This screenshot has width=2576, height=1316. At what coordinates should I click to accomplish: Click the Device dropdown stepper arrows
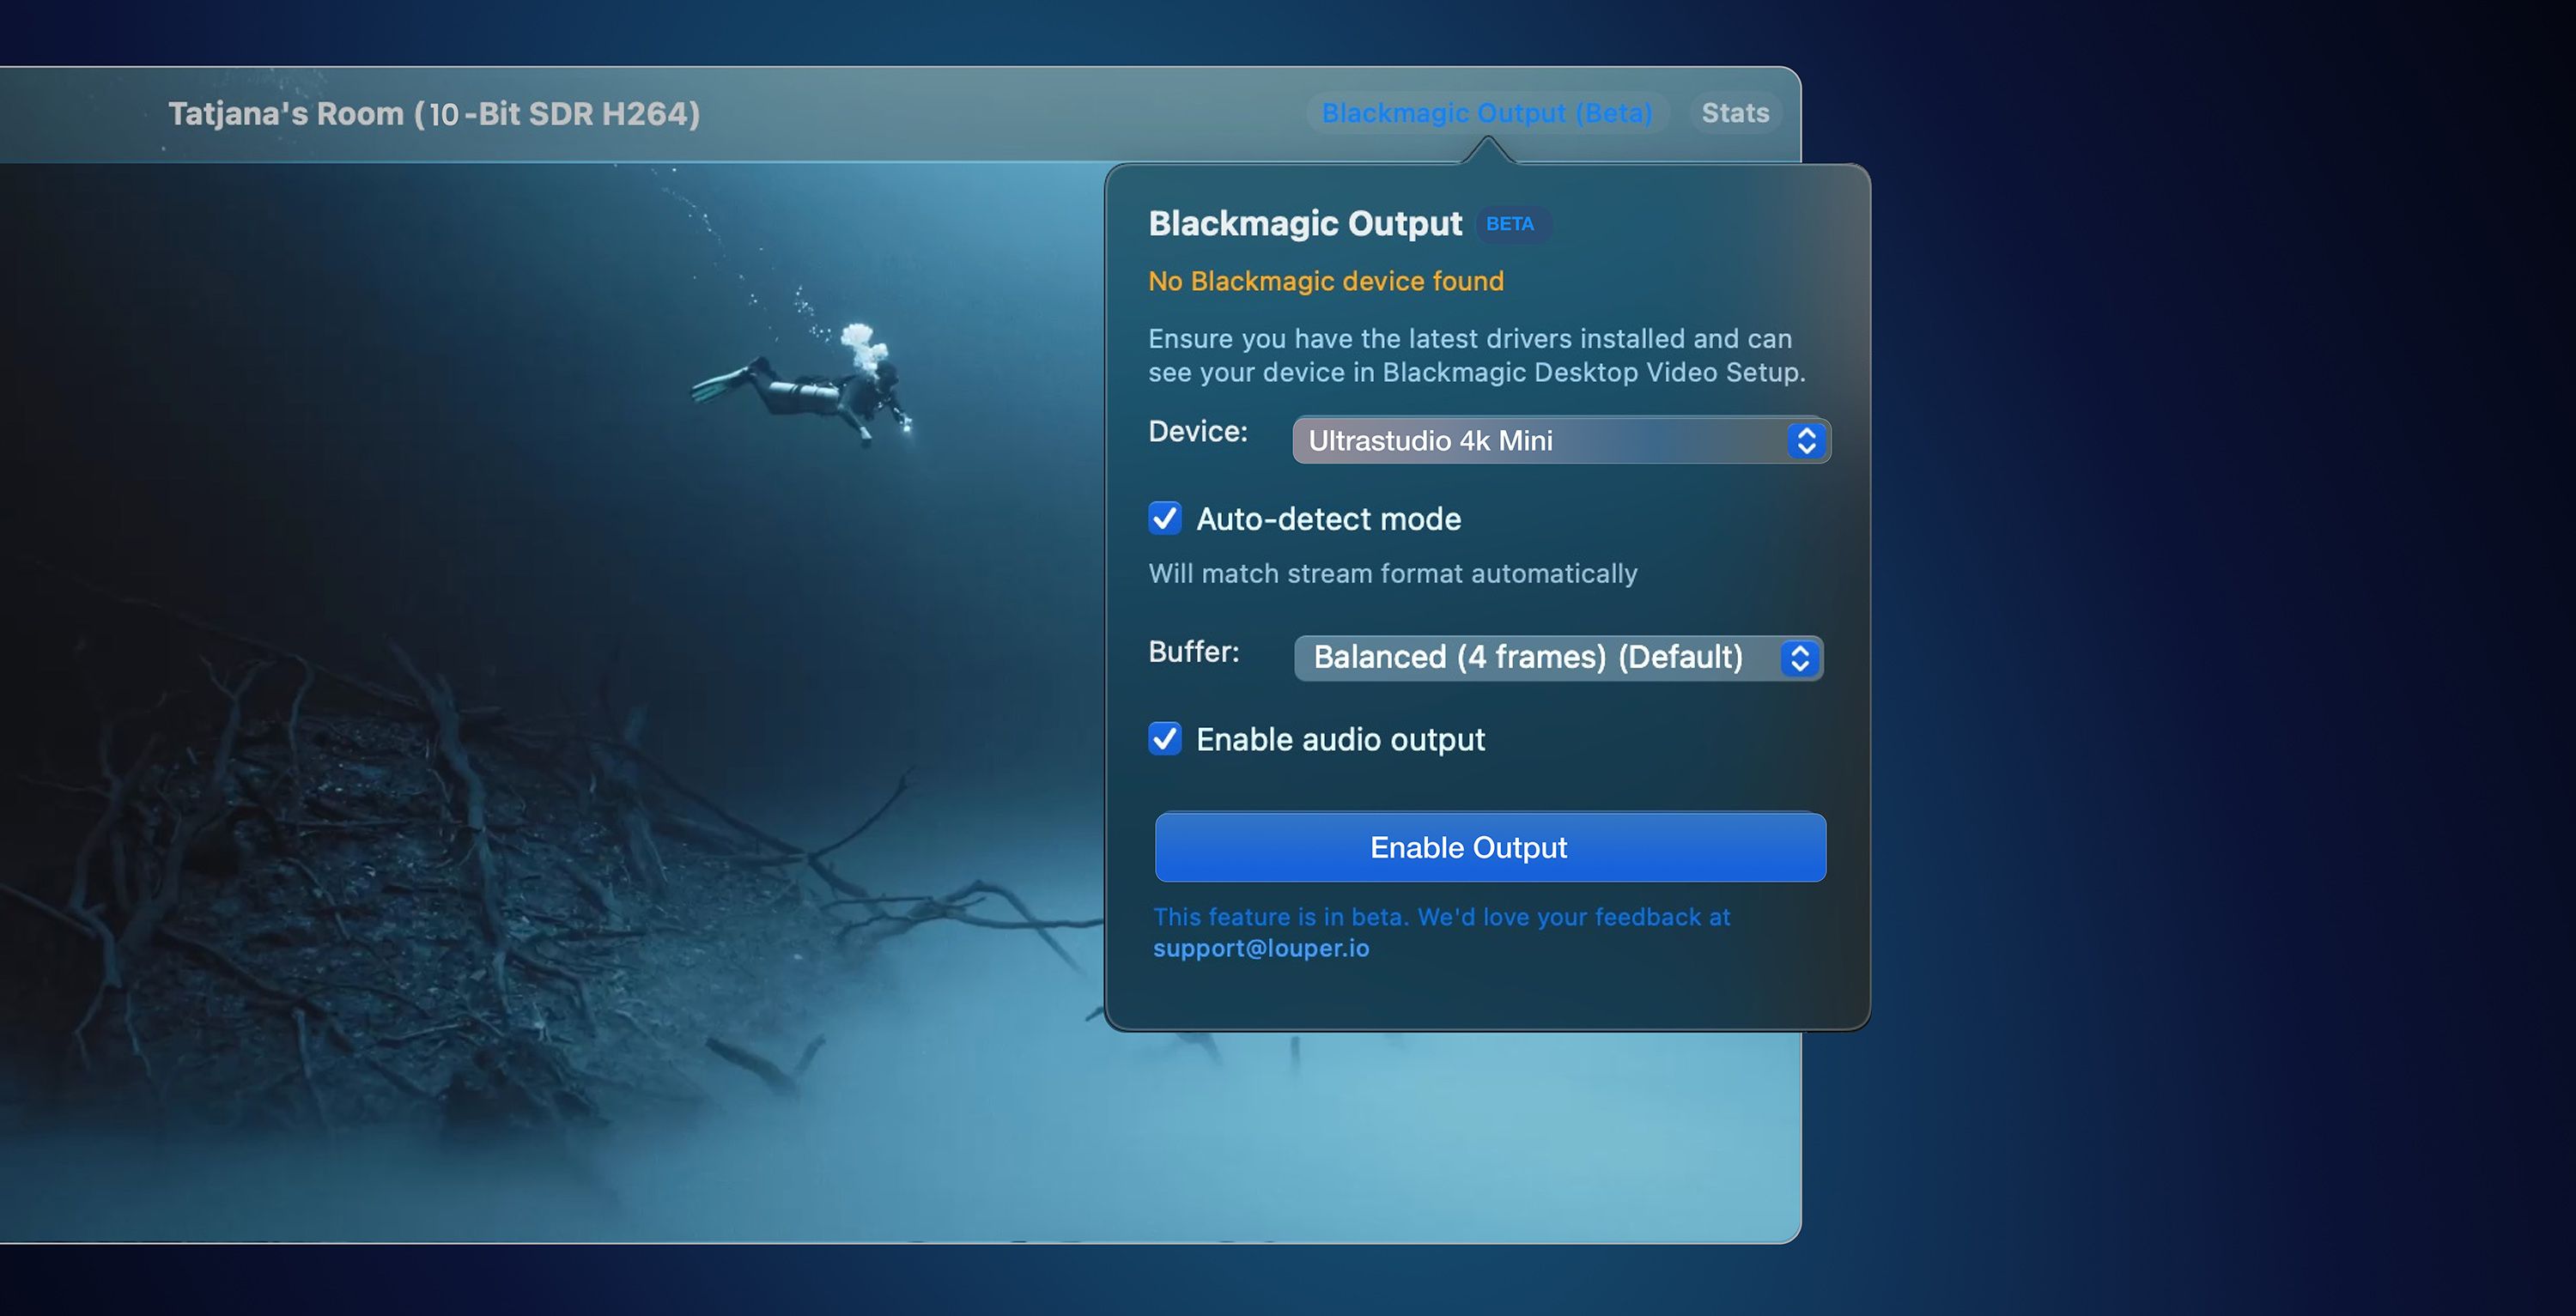(x=1806, y=440)
